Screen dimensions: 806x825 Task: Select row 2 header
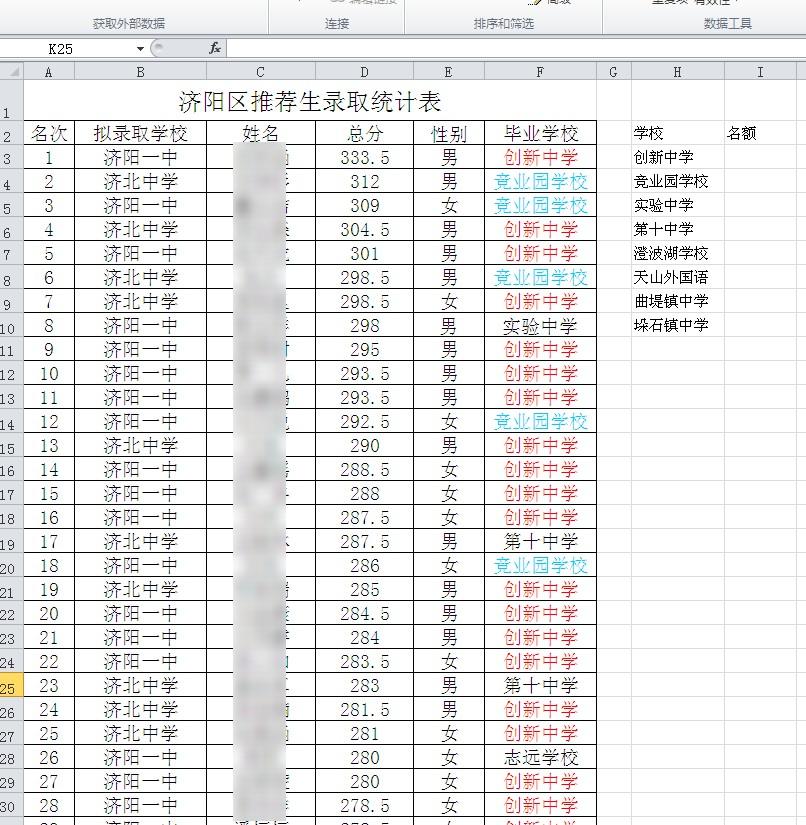pyautogui.click(x=12, y=133)
